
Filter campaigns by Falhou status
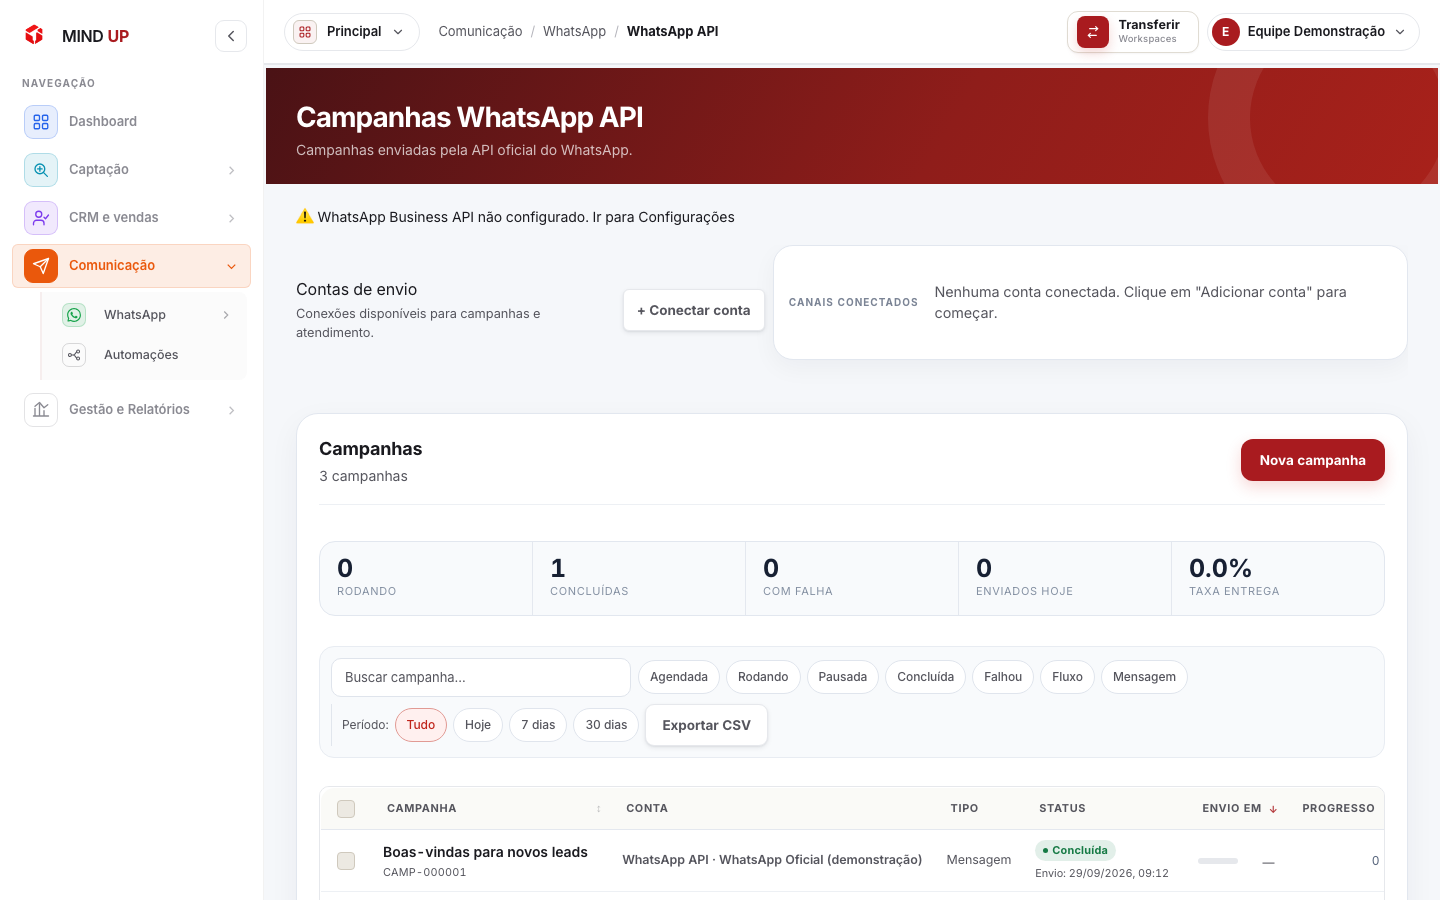pos(1003,677)
